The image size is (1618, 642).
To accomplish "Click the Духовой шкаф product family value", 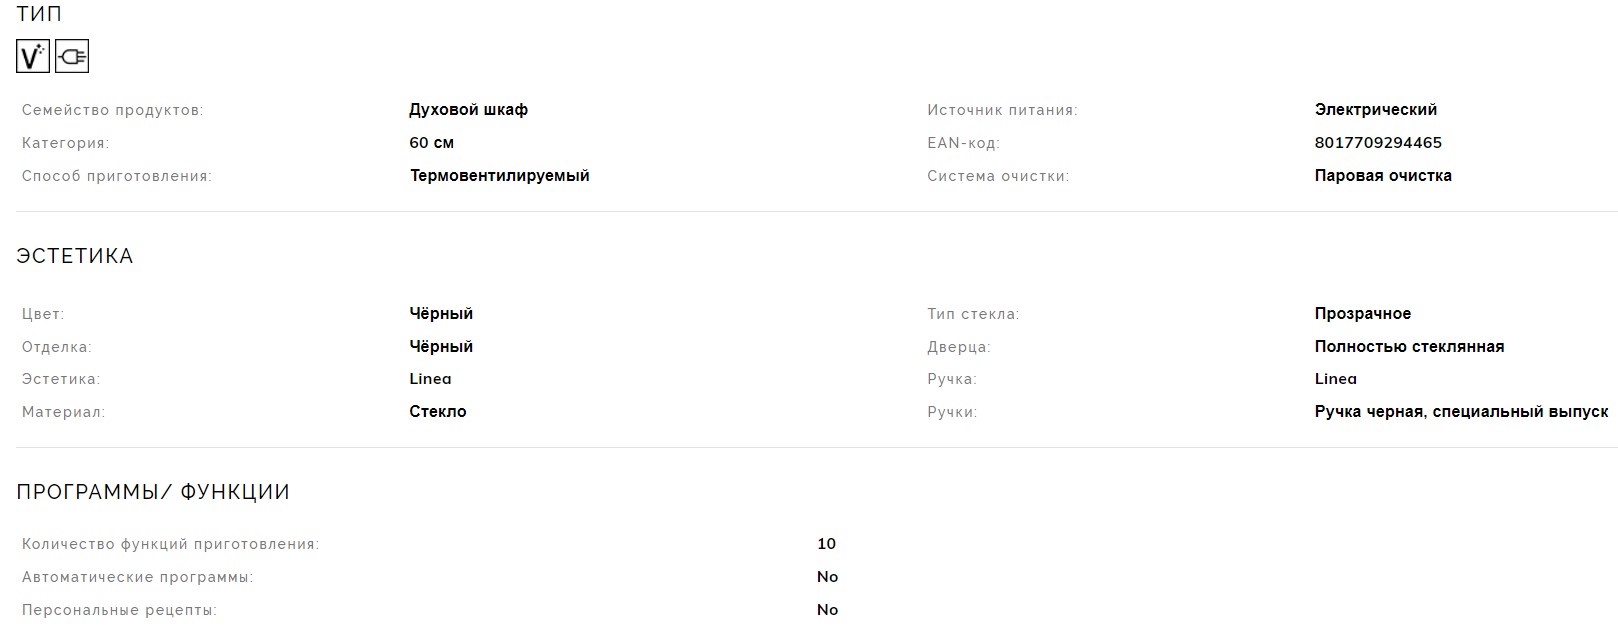I will pos(468,110).
